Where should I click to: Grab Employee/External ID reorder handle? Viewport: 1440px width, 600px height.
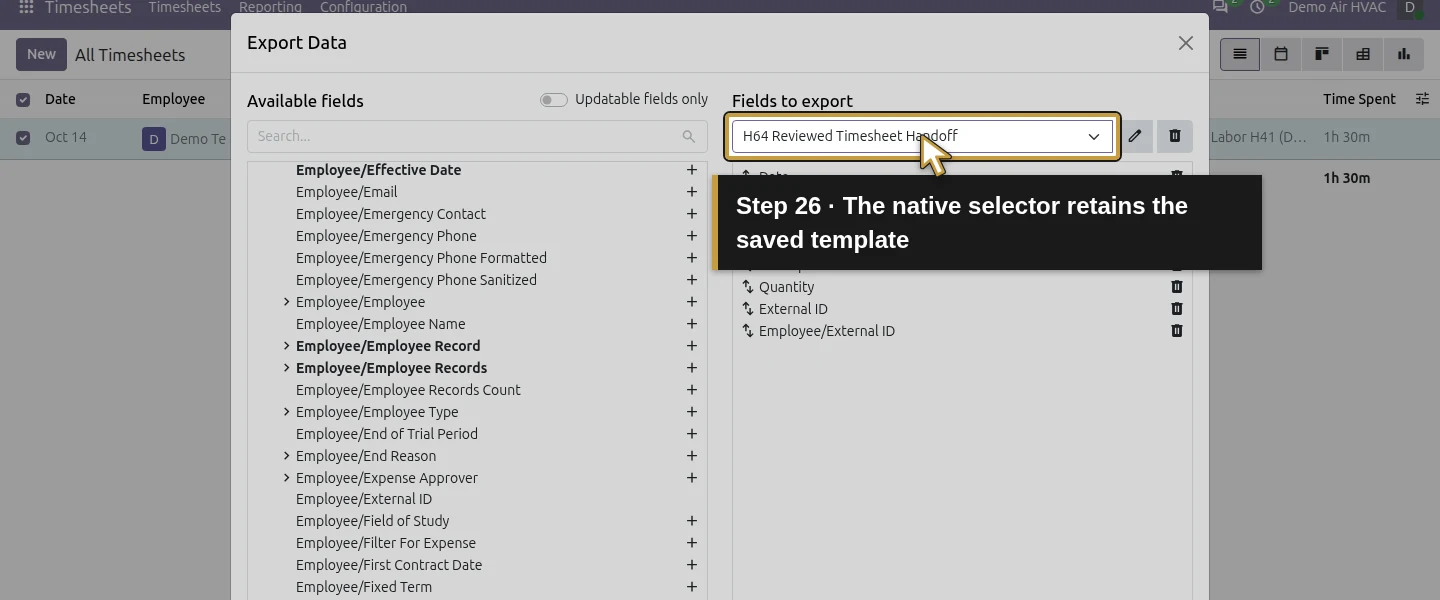[747, 331]
